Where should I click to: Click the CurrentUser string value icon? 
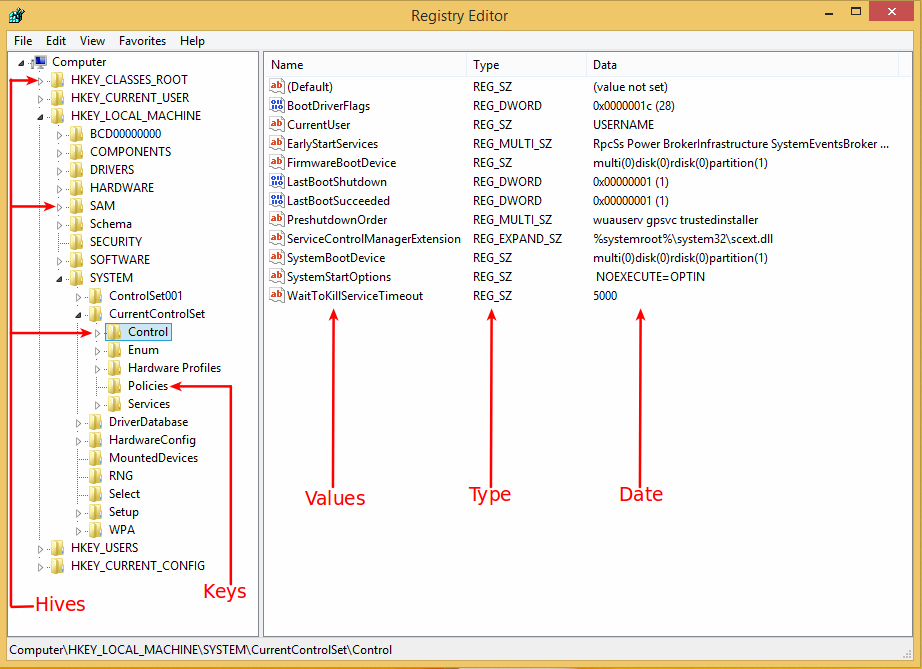[x=277, y=125]
